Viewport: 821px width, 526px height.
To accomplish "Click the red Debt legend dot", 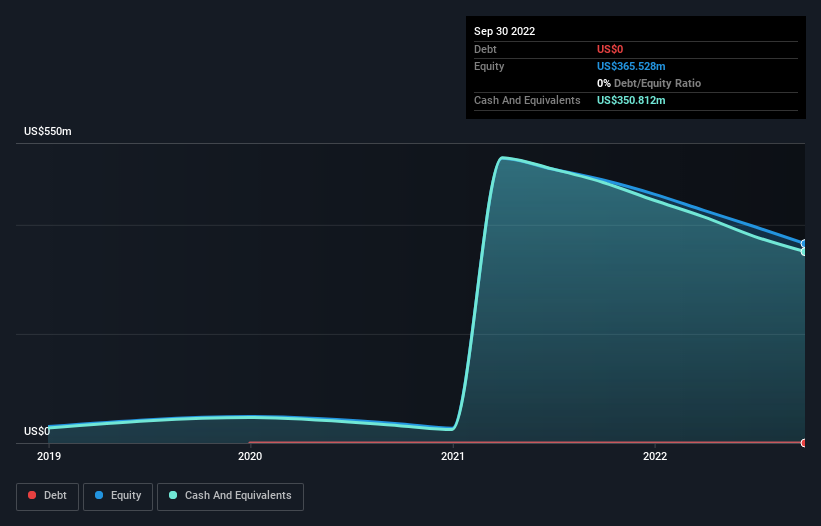I will pyautogui.click(x=32, y=495).
